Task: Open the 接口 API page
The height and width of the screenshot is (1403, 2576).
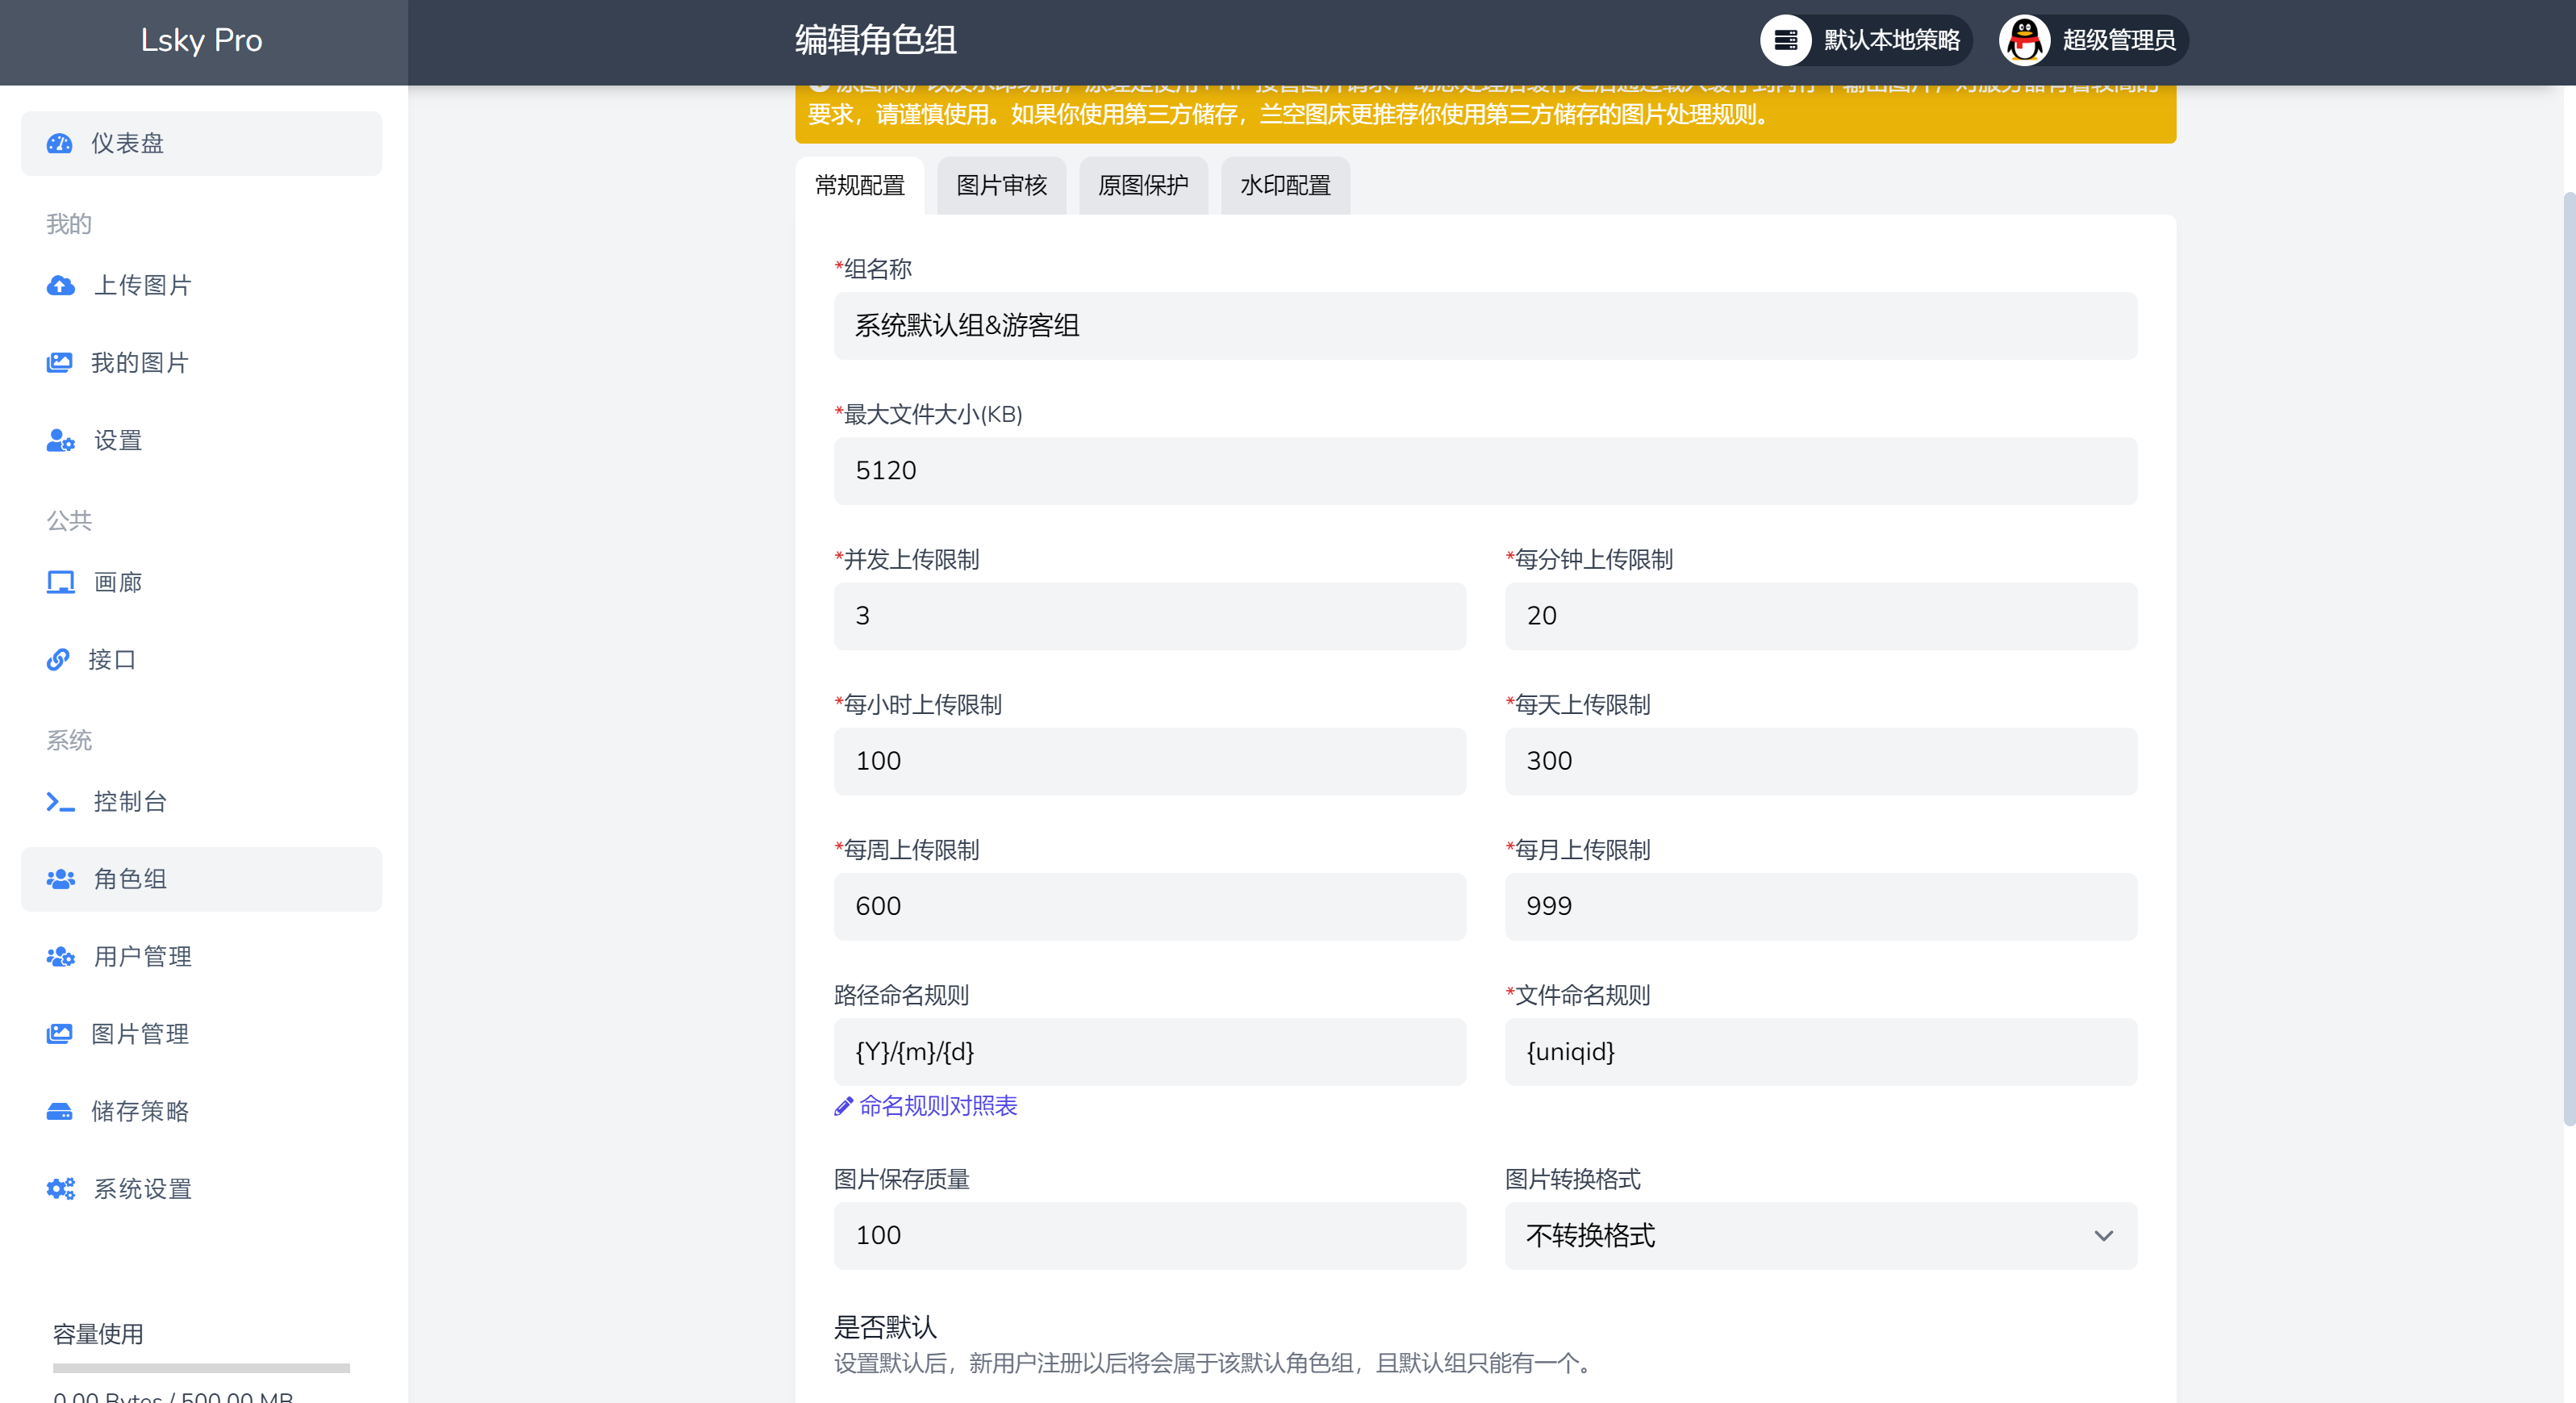Action: pos(110,659)
